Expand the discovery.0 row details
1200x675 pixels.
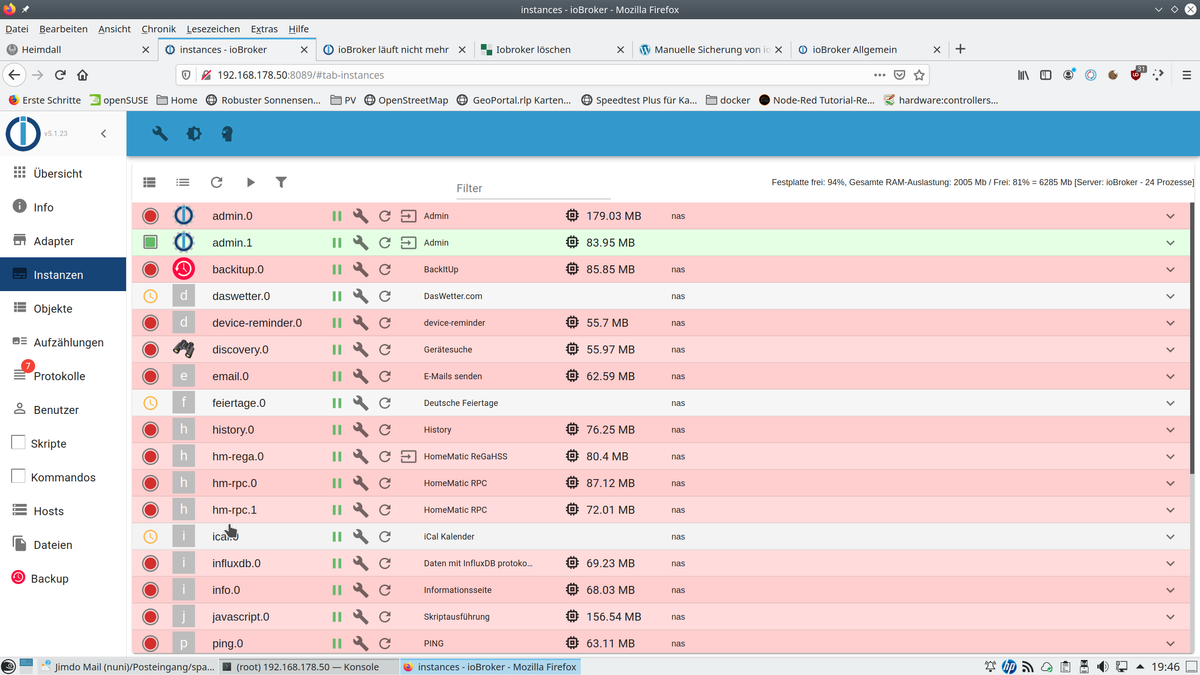click(x=1170, y=349)
